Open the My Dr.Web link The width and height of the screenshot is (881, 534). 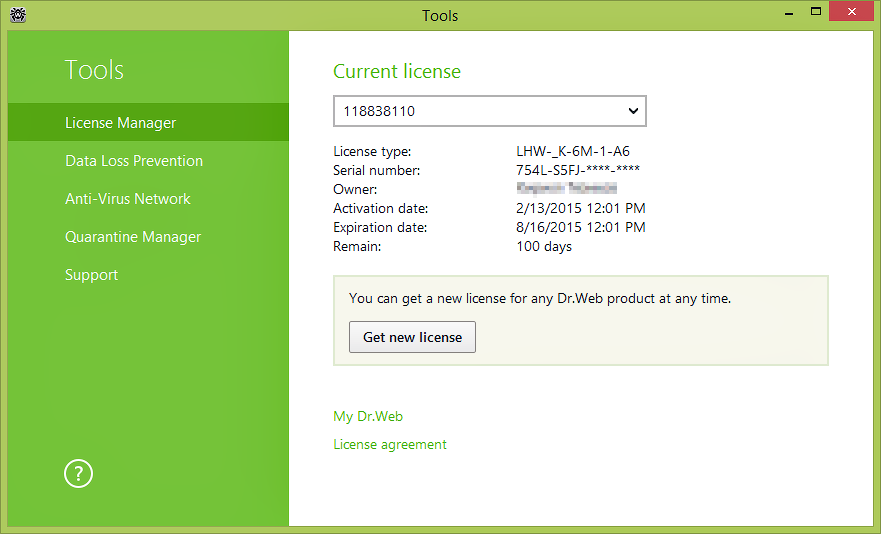click(368, 417)
